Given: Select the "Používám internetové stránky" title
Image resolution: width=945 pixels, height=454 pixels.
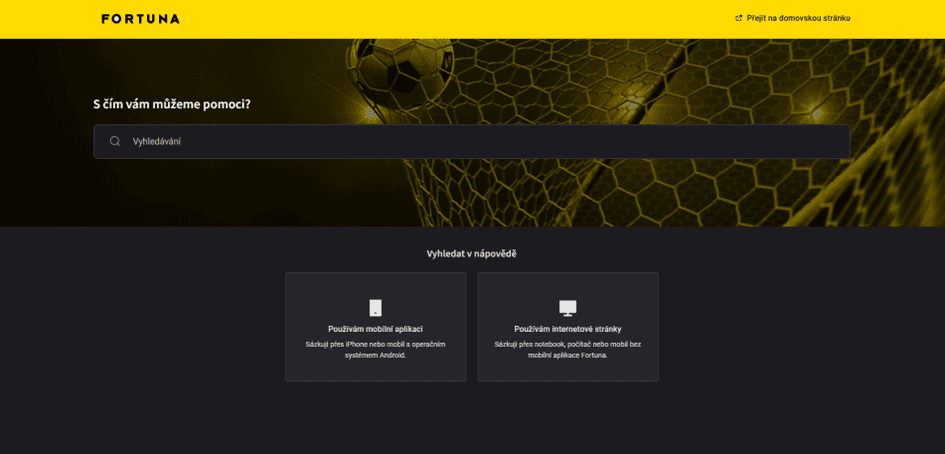Looking at the screenshot, I should [568, 329].
